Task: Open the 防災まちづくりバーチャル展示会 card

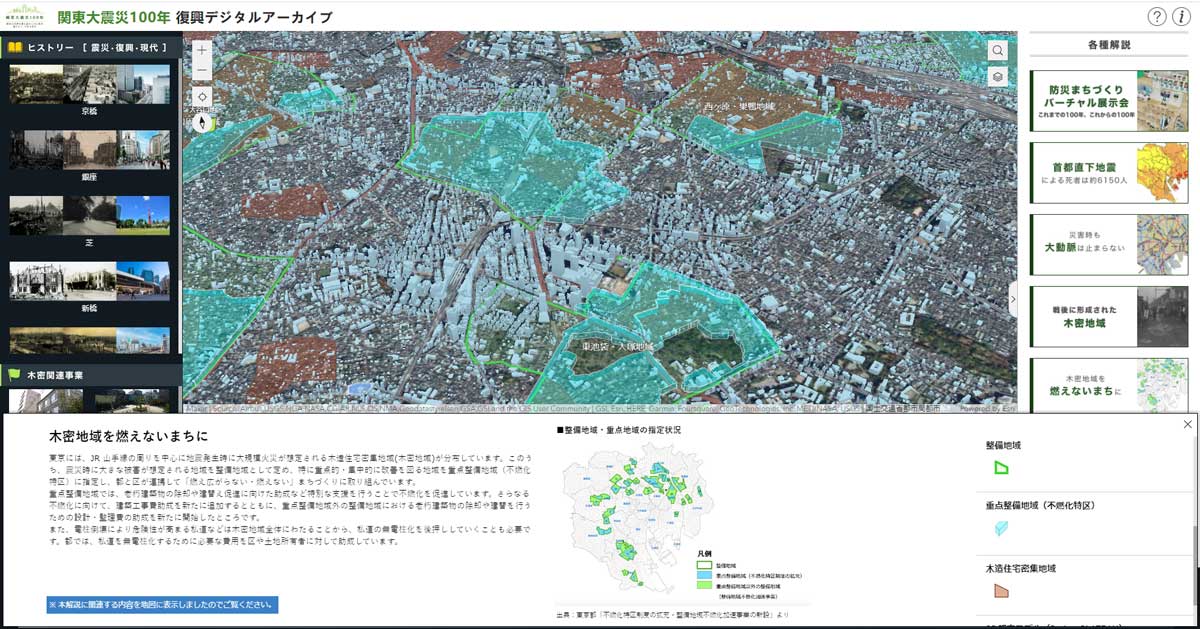Action: [x=1109, y=101]
